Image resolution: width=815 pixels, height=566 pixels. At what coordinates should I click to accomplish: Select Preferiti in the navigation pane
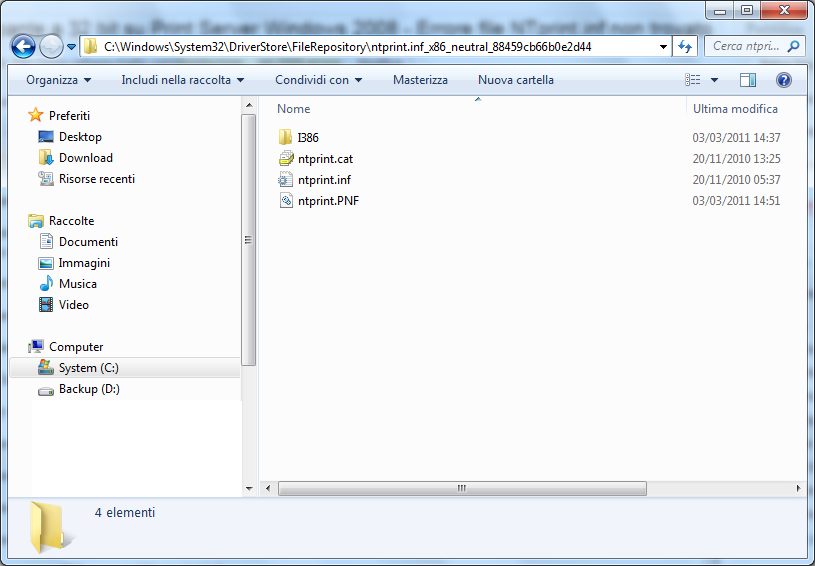69,115
